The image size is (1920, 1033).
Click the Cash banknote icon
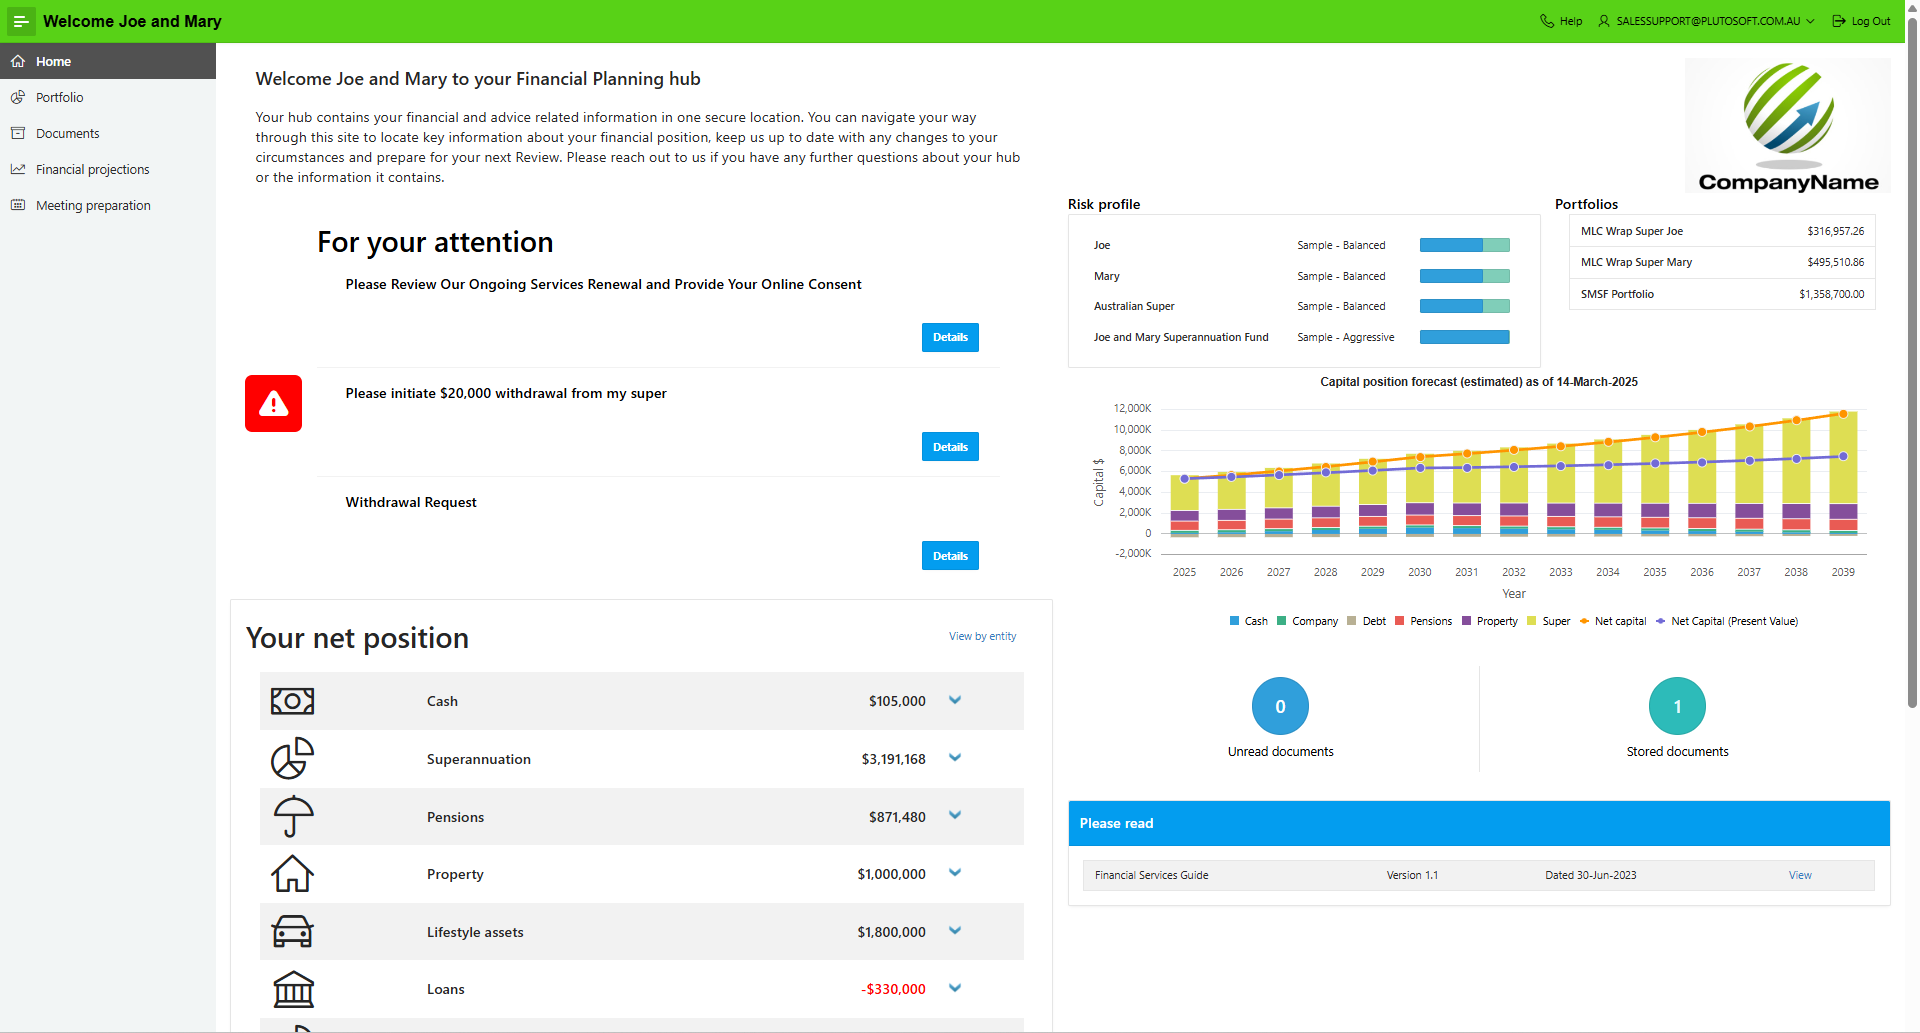click(292, 701)
